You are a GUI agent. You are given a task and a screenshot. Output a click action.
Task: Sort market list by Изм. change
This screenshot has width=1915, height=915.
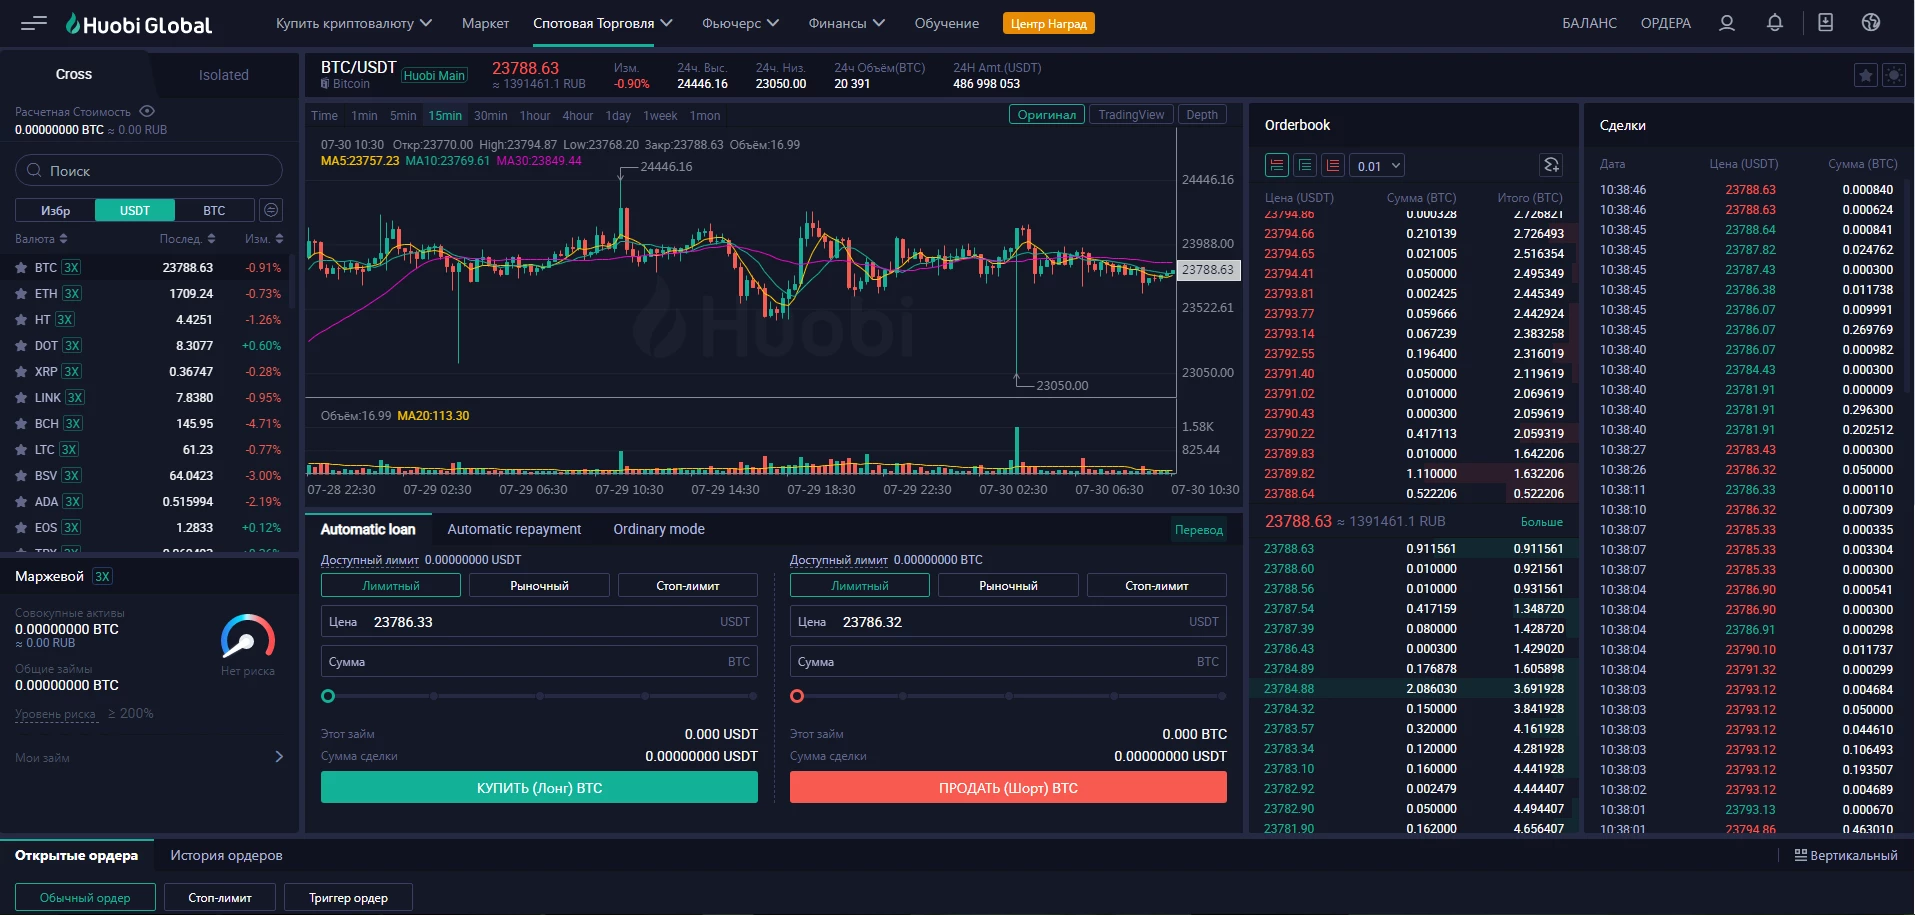click(x=264, y=239)
